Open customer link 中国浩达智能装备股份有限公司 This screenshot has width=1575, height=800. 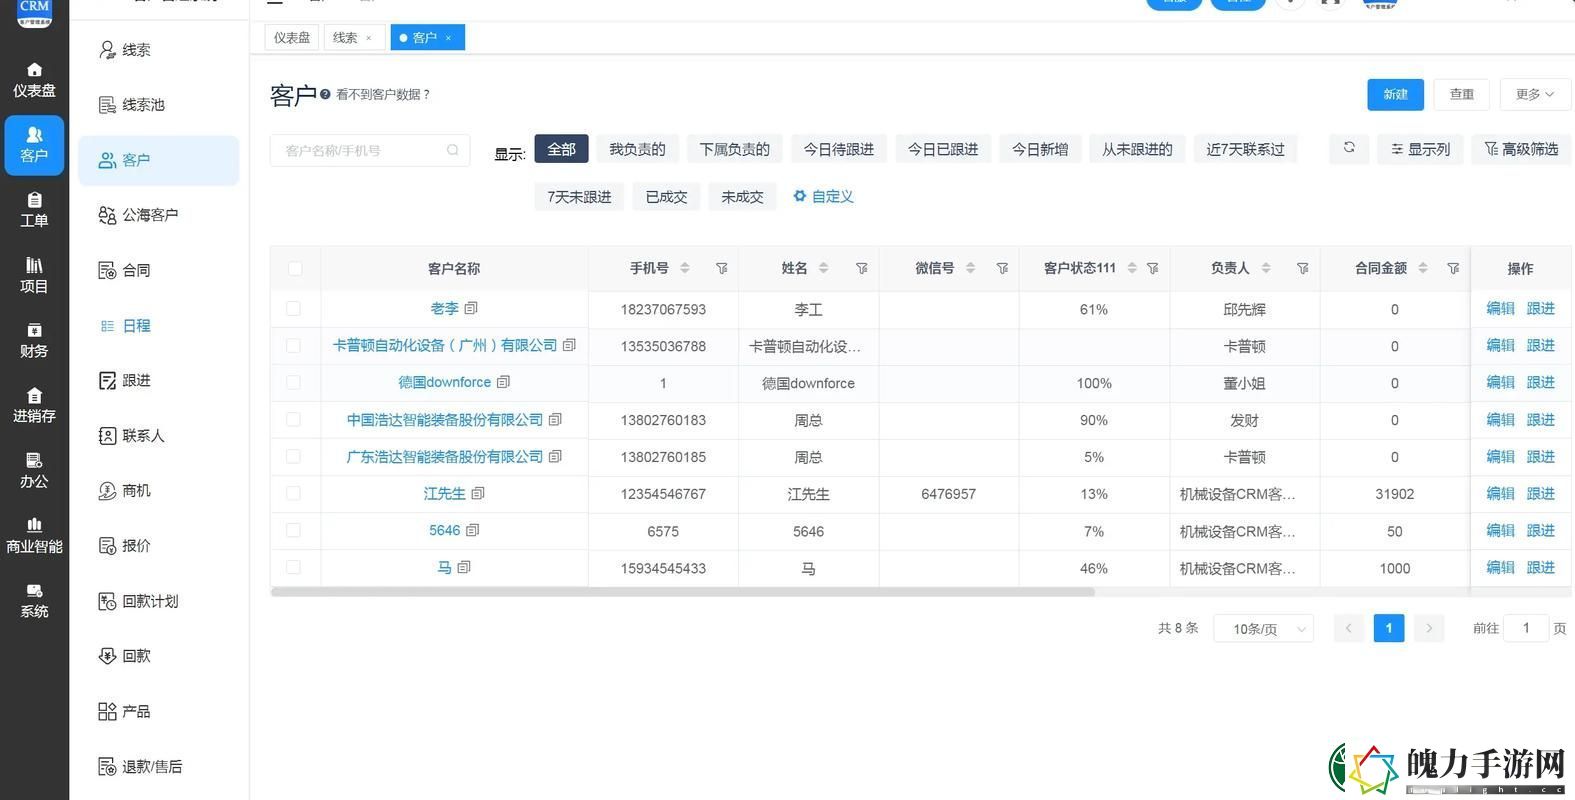pyautogui.click(x=445, y=420)
